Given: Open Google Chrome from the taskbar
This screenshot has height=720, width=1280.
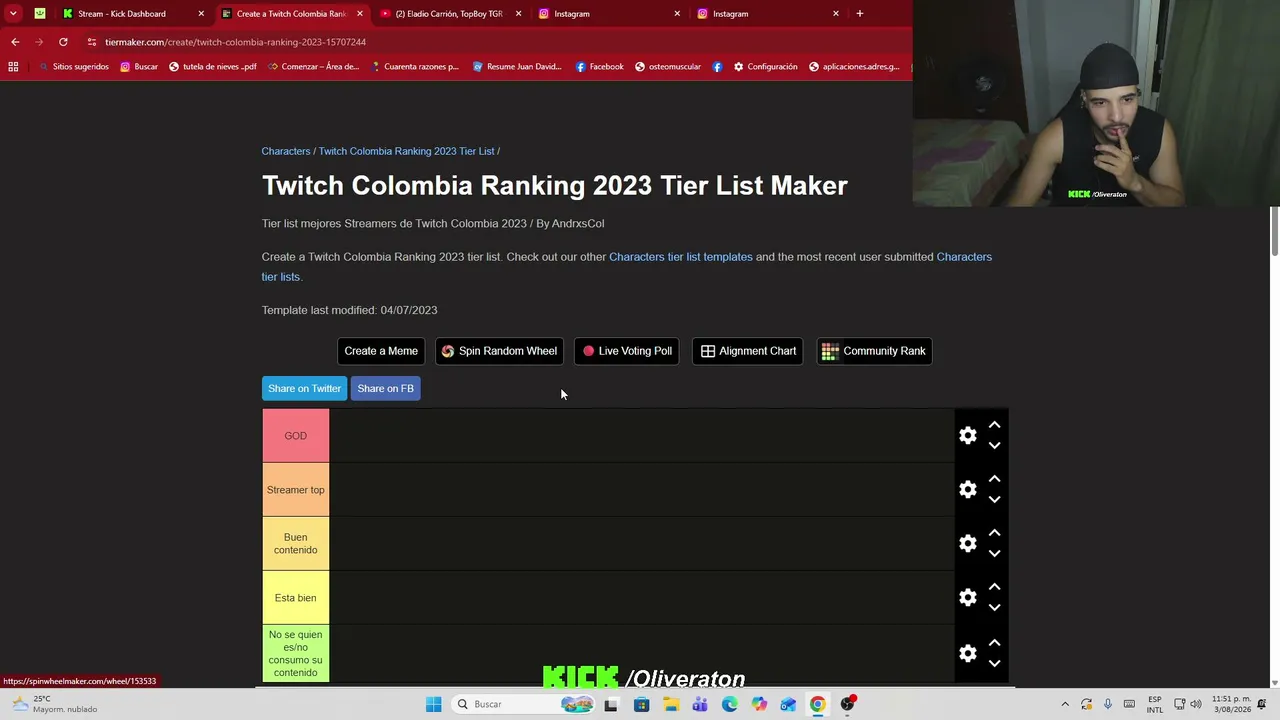Looking at the screenshot, I should point(818,704).
